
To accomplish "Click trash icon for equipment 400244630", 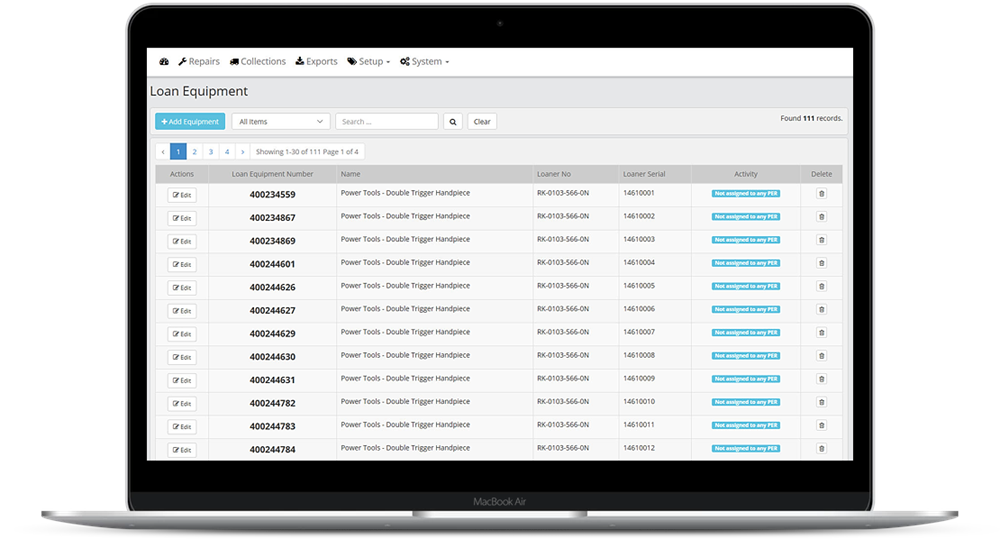I will click(x=821, y=356).
